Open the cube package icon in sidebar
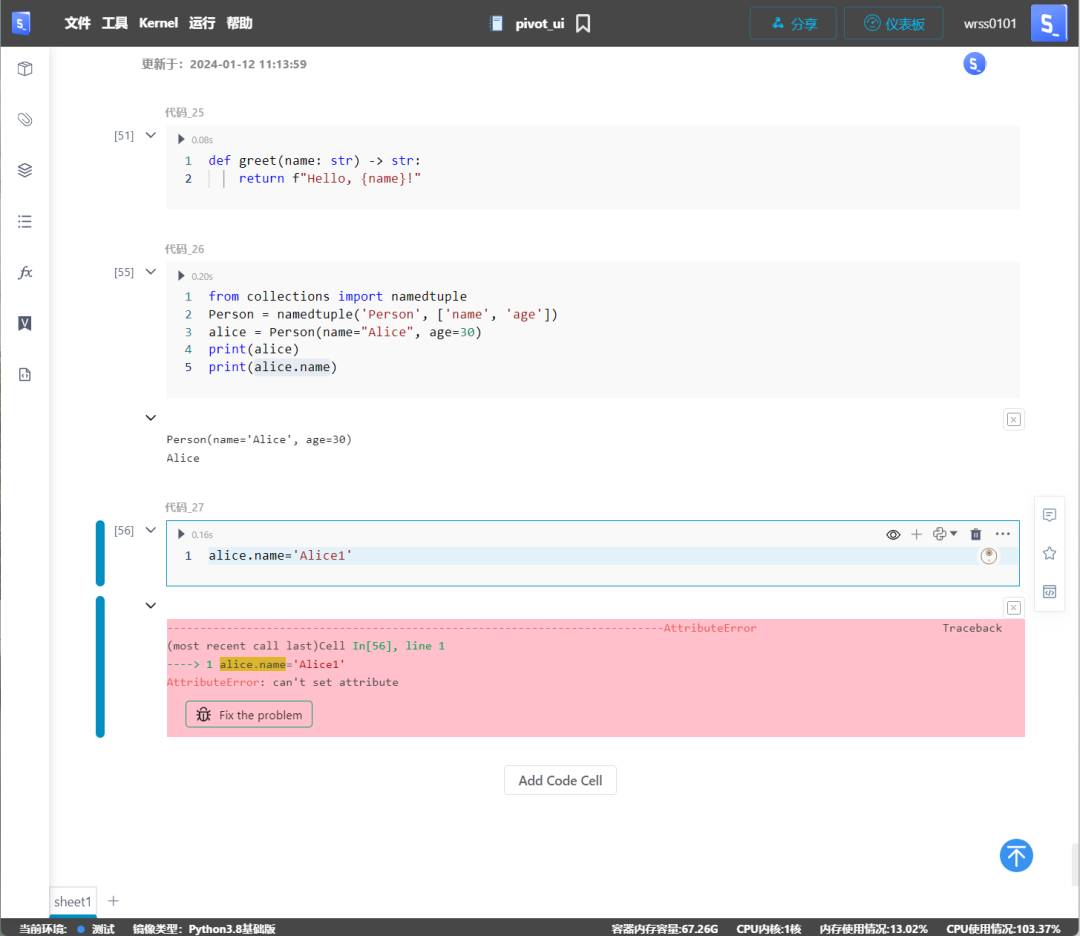This screenshot has width=1080, height=936. (x=25, y=69)
